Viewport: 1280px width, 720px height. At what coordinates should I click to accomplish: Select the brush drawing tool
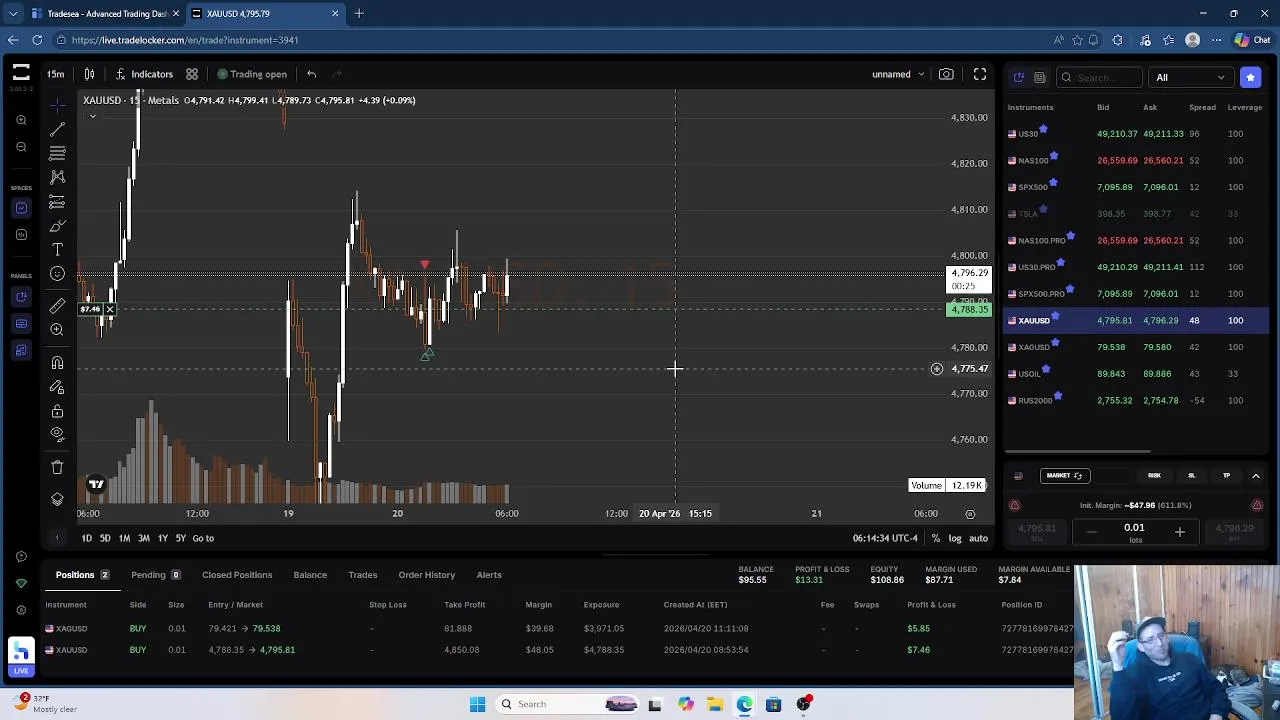57,226
